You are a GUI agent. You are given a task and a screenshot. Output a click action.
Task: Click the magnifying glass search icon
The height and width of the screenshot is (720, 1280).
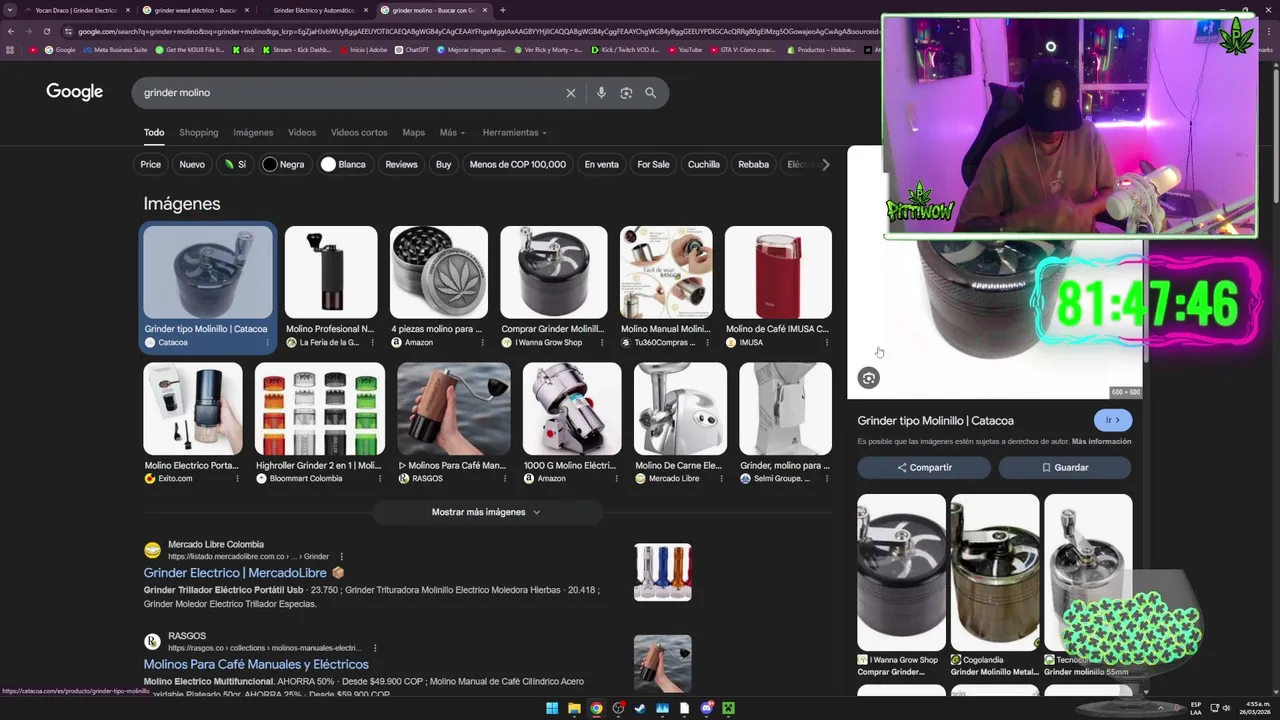click(651, 93)
